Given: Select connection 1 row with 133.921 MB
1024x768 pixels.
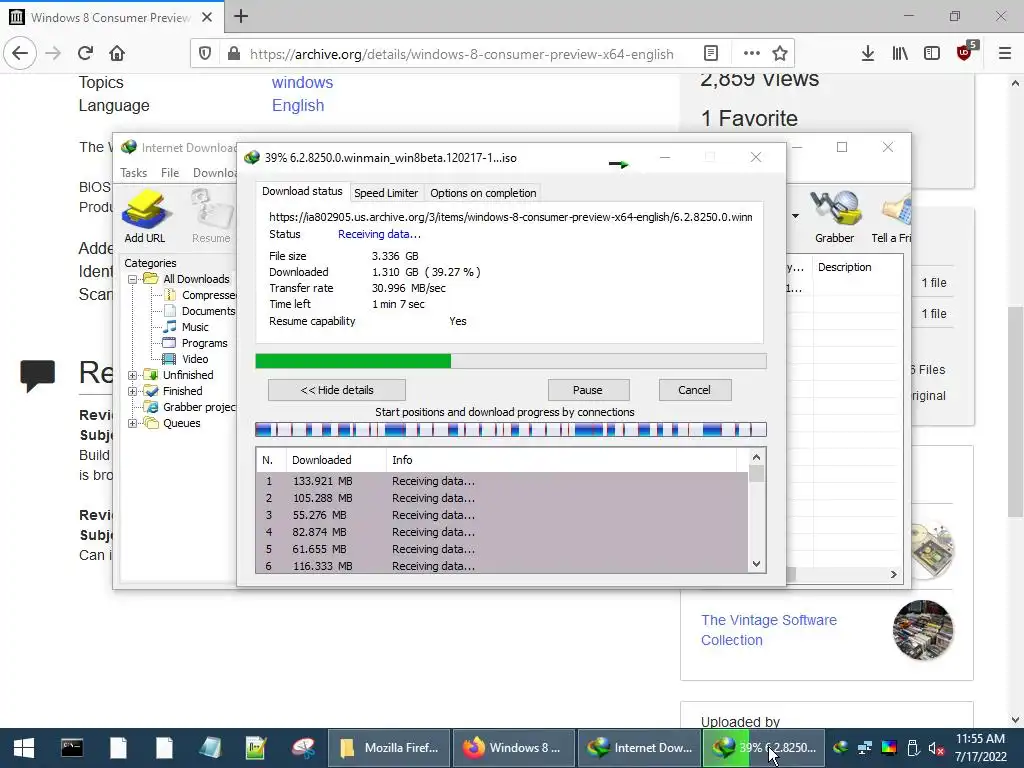Looking at the screenshot, I should click(x=502, y=481).
